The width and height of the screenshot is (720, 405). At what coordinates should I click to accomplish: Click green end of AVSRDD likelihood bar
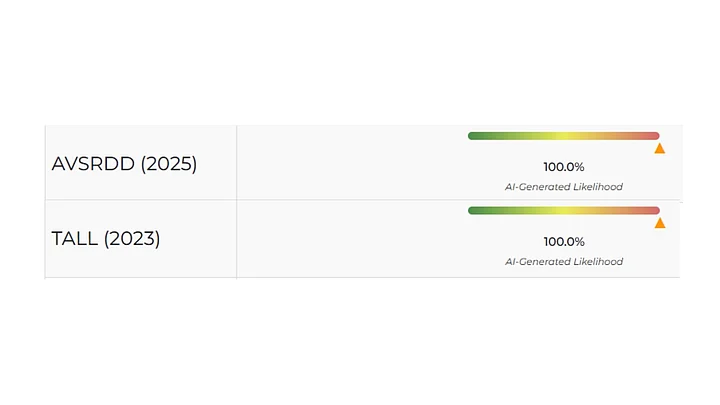(x=478, y=136)
